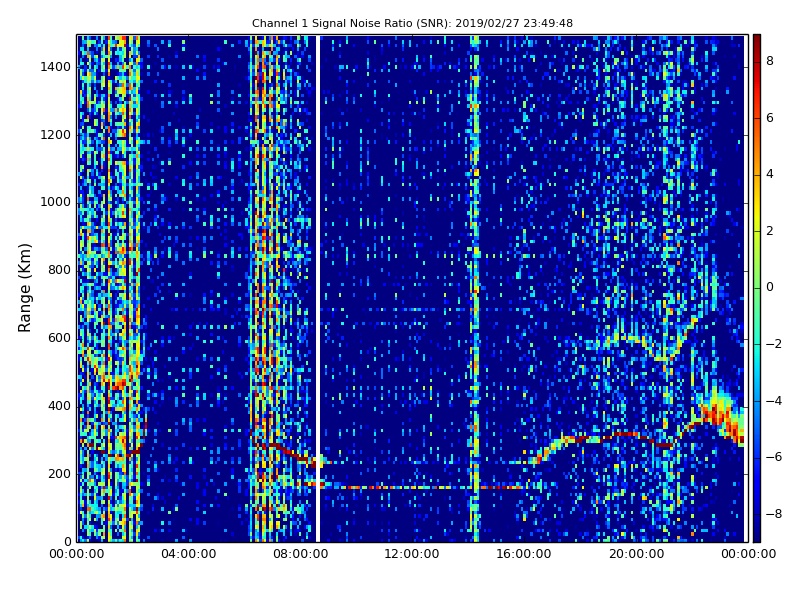
Task: Click the 200 range tick label
Action: [x=59, y=474]
